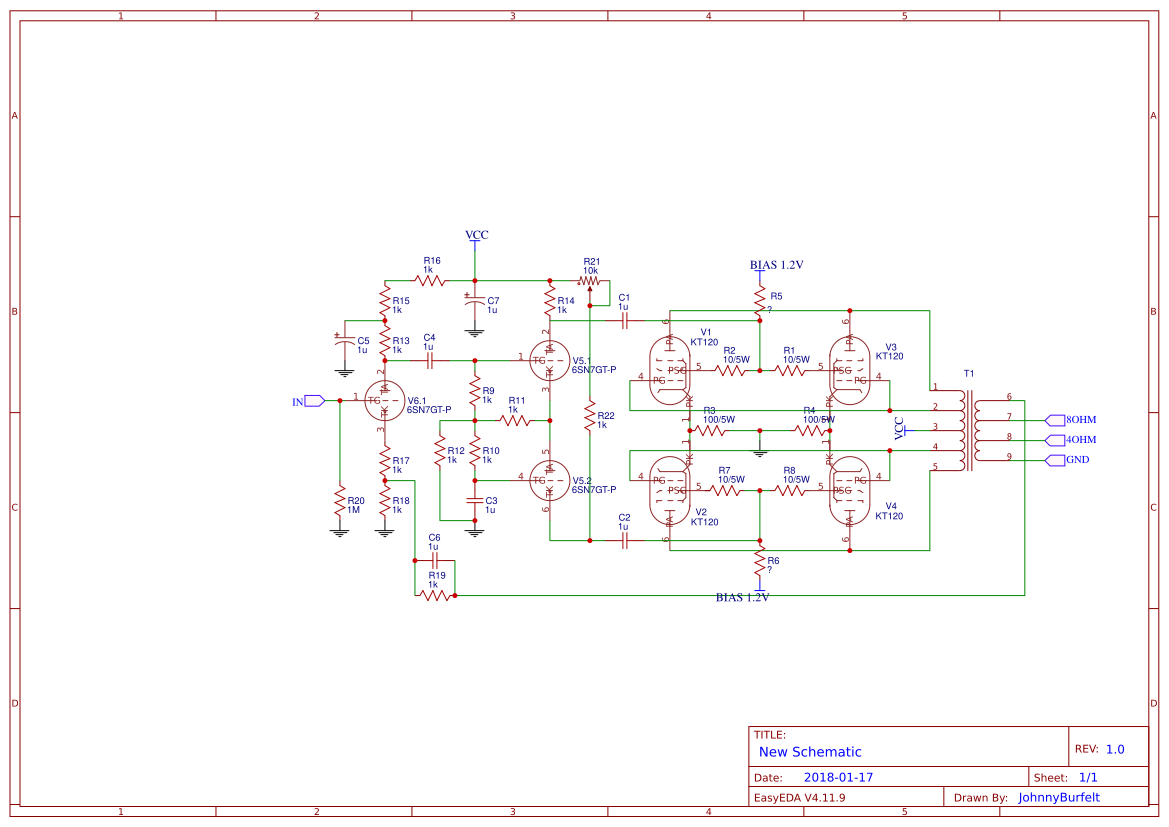Select the R12 1k resistor symbol
1169x827 pixels.
[440, 451]
